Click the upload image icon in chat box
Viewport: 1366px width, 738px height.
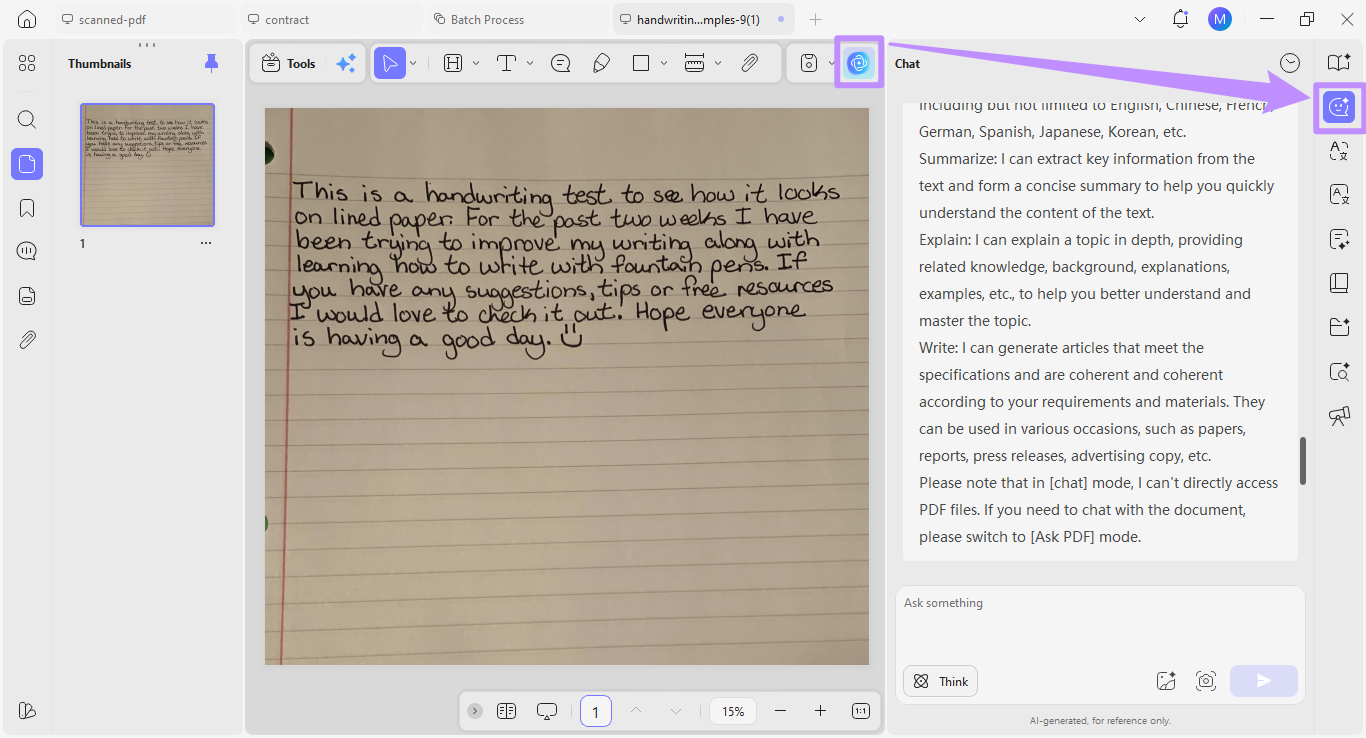coord(1166,681)
